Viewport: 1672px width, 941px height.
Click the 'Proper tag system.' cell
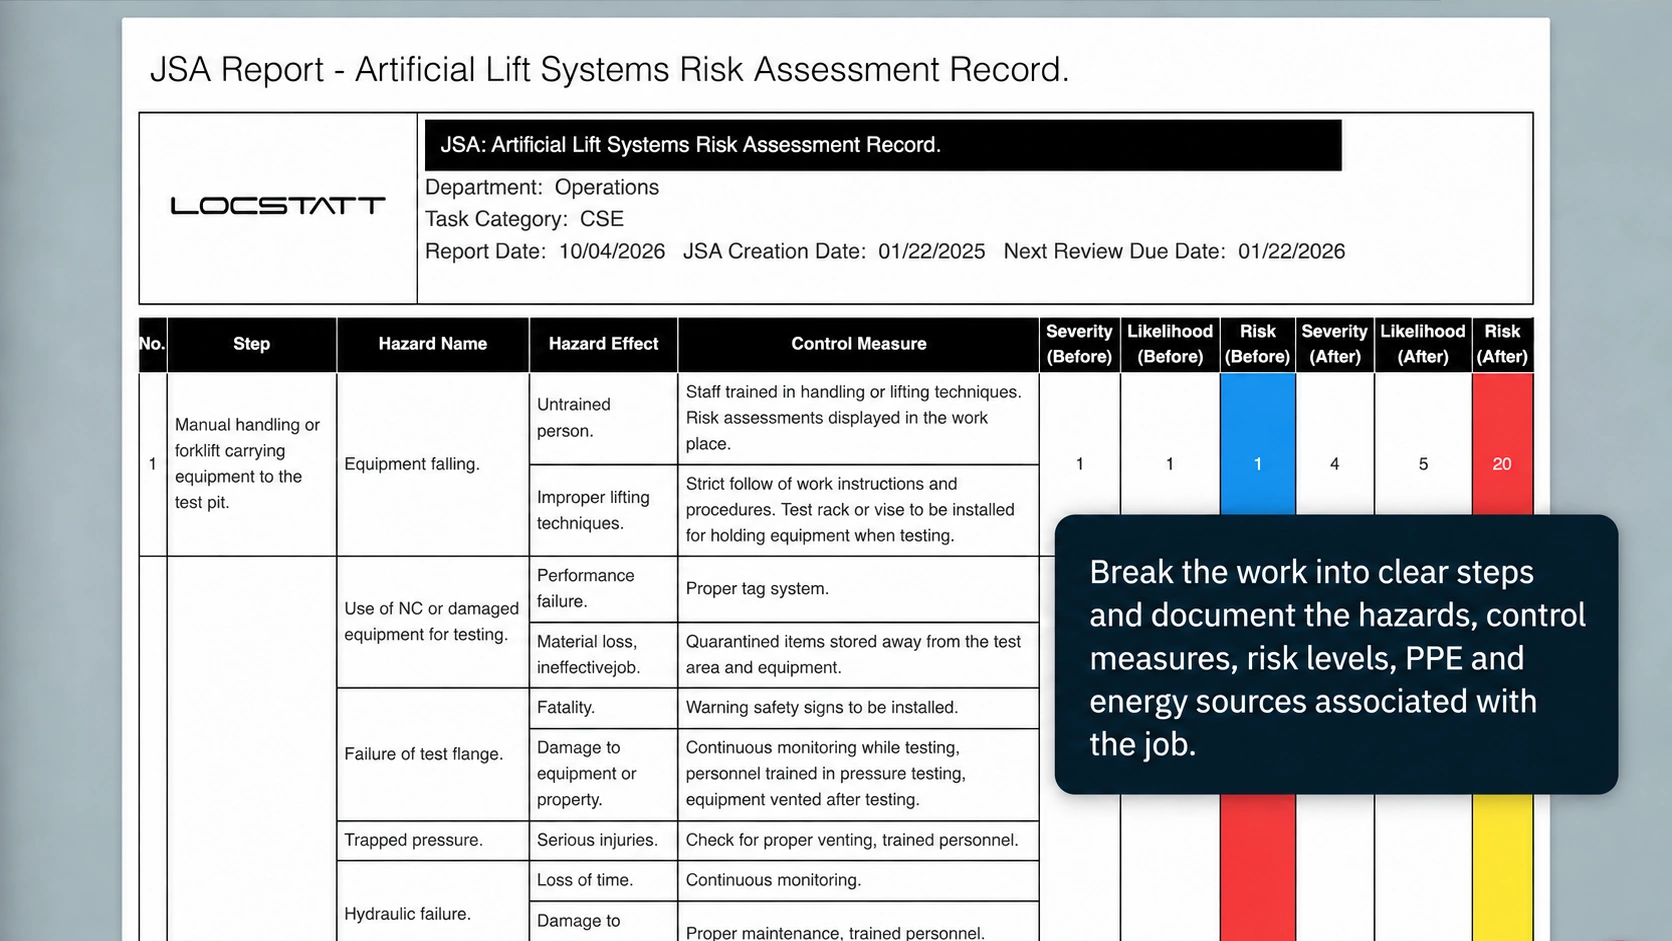point(859,589)
